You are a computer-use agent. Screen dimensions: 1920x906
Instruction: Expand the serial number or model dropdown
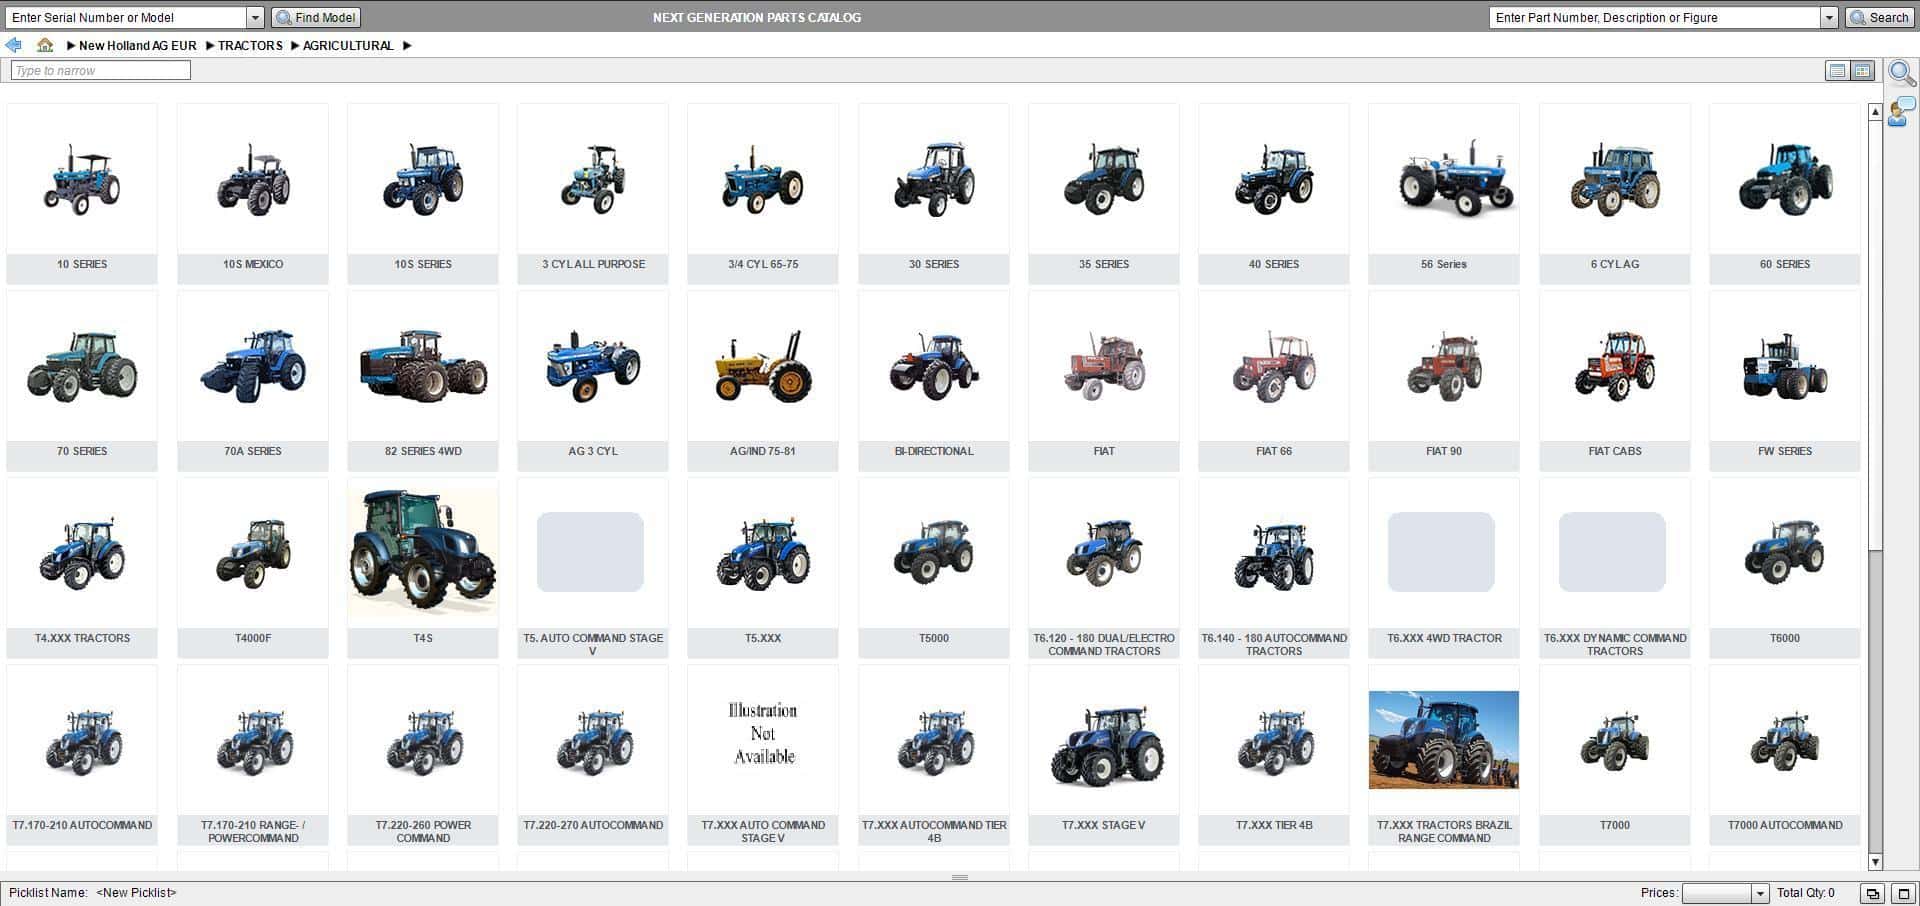pos(255,17)
